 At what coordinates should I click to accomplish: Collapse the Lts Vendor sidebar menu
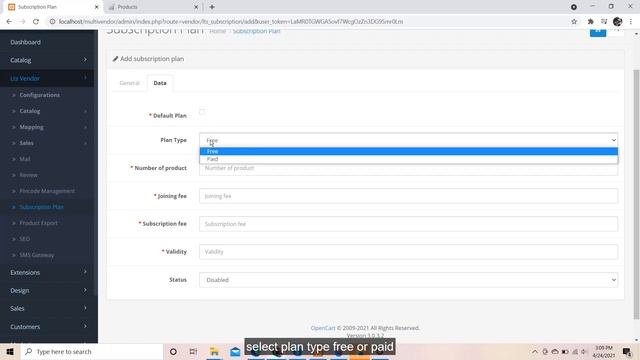click(x=47, y=78)
